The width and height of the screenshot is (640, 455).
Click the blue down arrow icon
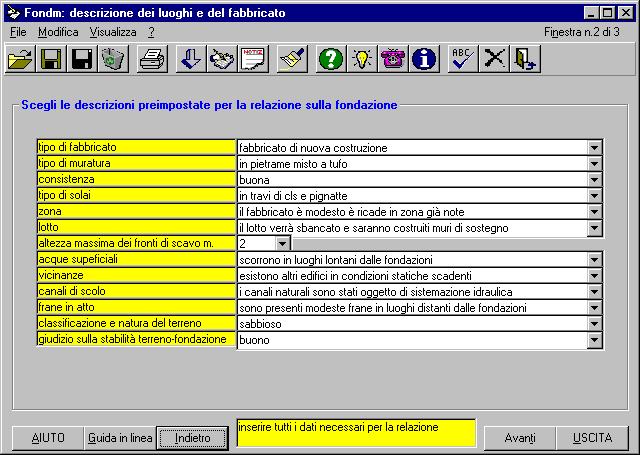click(190, 60)
